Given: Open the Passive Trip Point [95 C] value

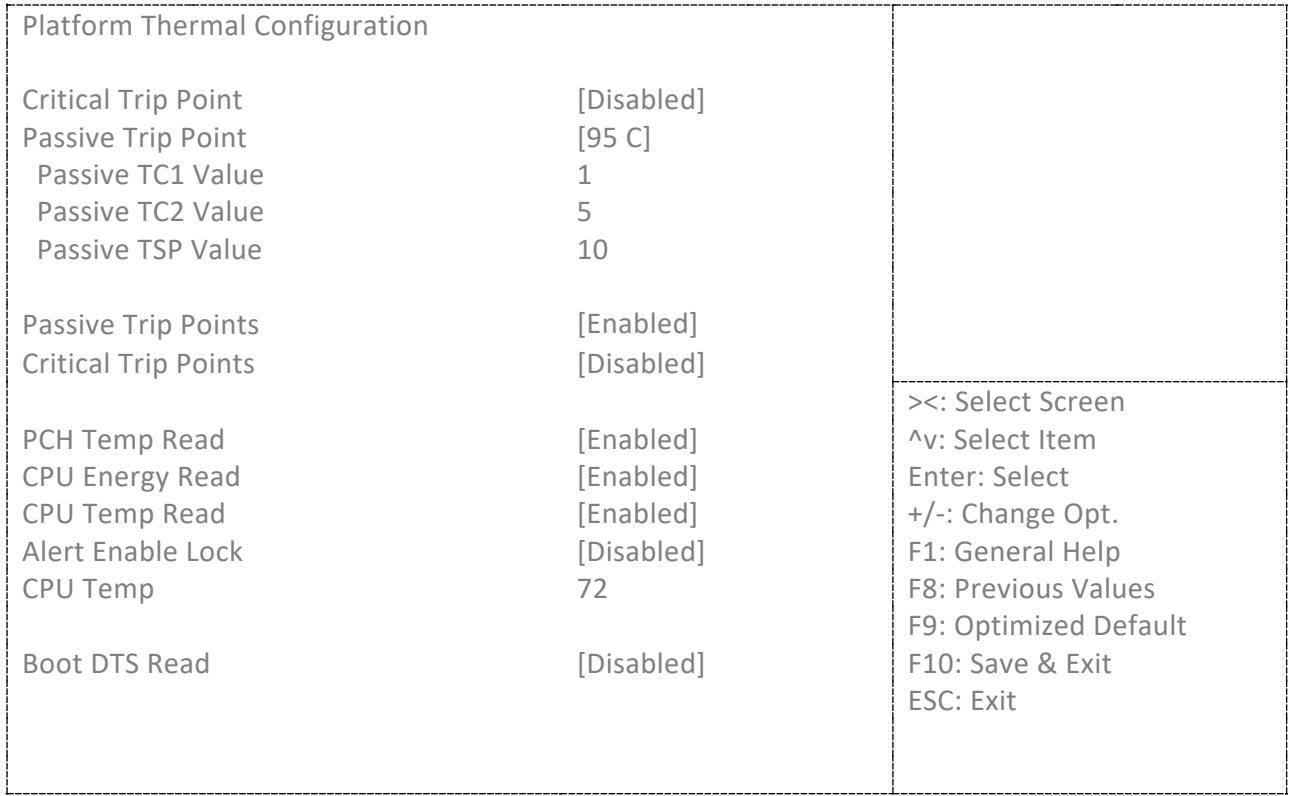Looking at the screenshot, I should [613, 138].
